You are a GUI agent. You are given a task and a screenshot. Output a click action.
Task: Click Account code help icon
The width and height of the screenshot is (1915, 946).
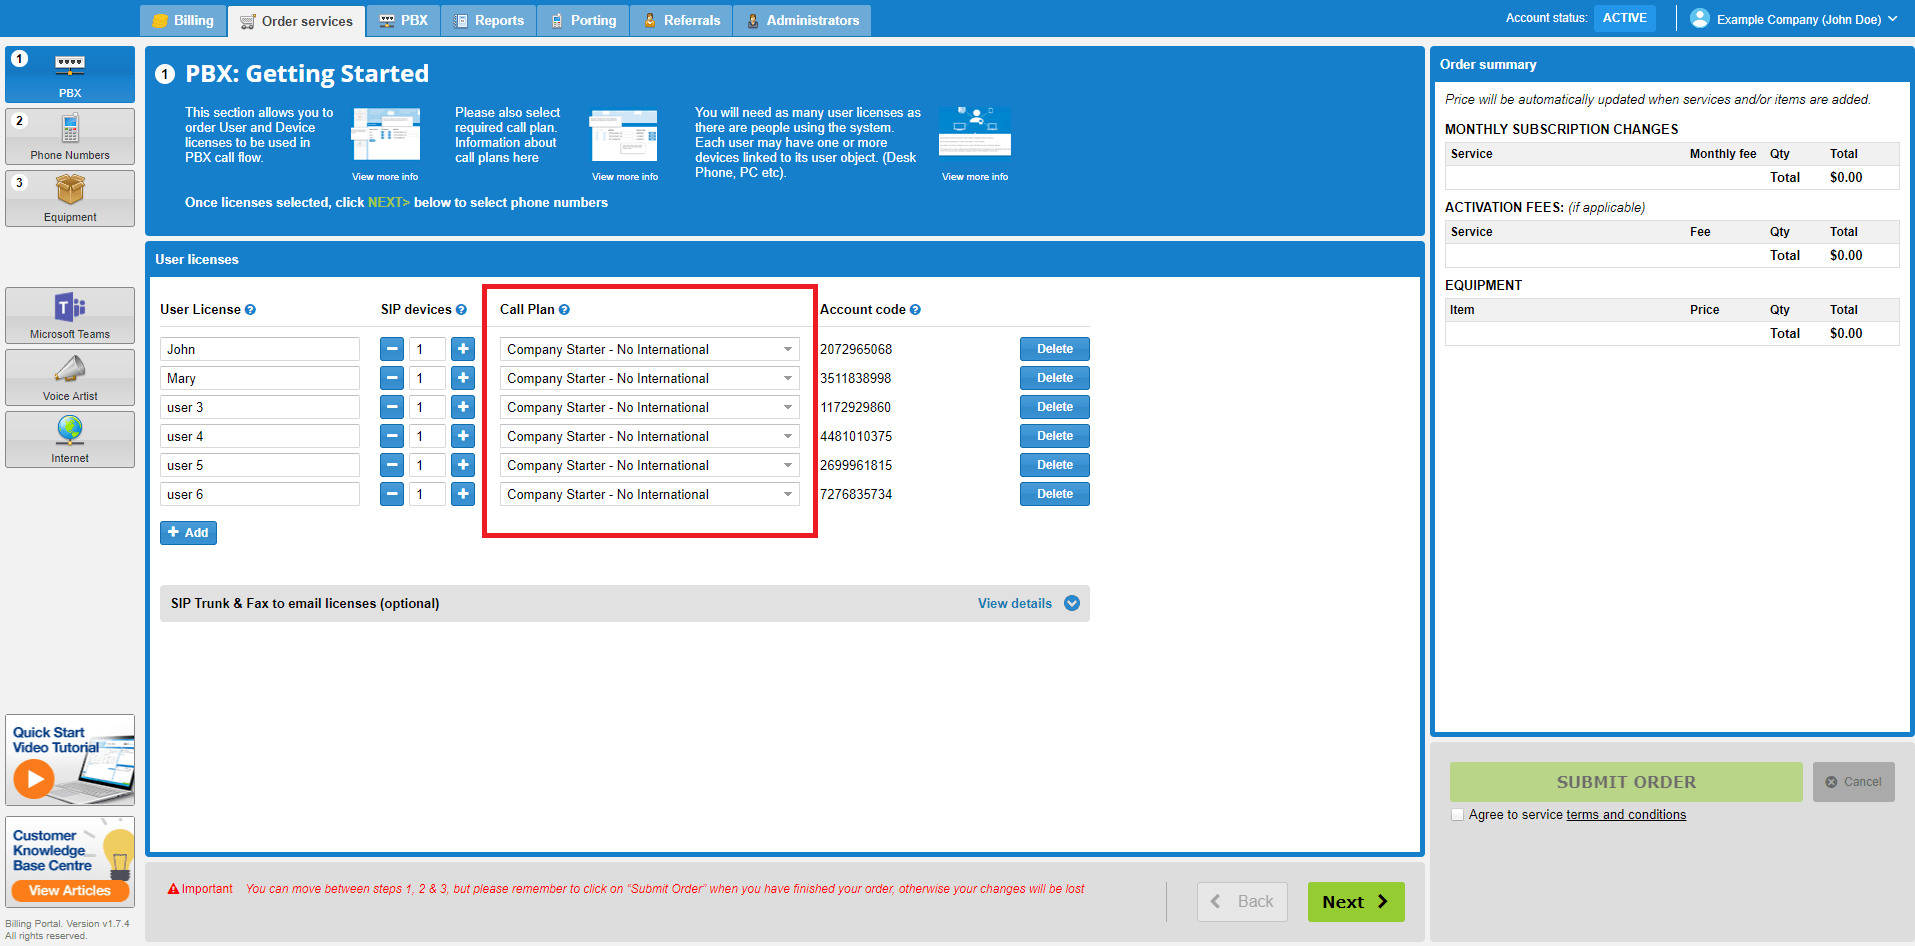pyautogui.click(x=915, y=310)
